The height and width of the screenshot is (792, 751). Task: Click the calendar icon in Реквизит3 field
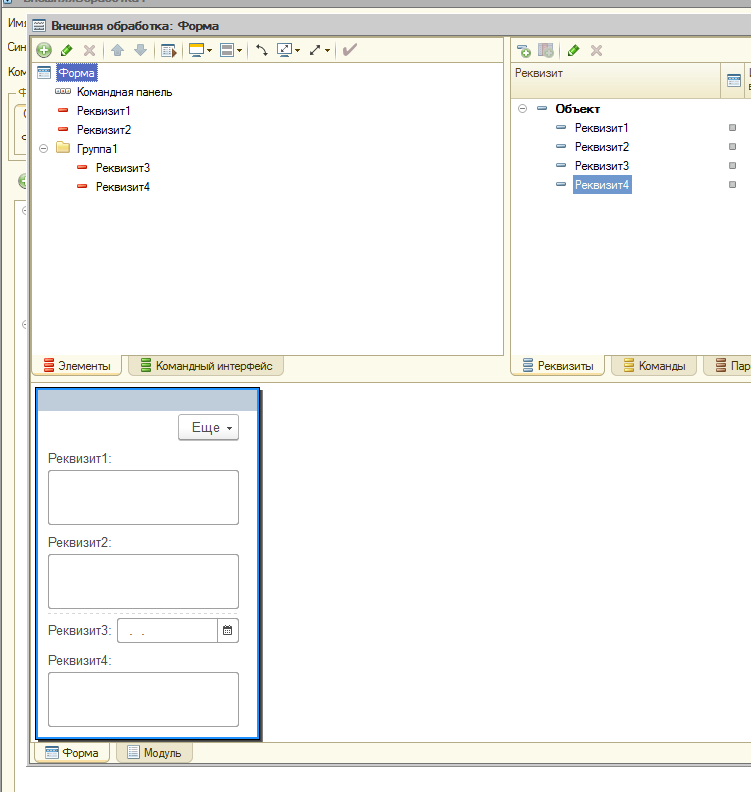point(228,630)
